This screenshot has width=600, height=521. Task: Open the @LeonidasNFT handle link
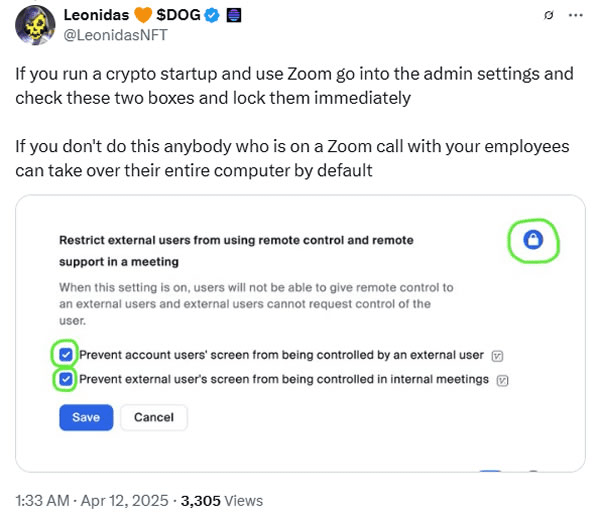115,35
